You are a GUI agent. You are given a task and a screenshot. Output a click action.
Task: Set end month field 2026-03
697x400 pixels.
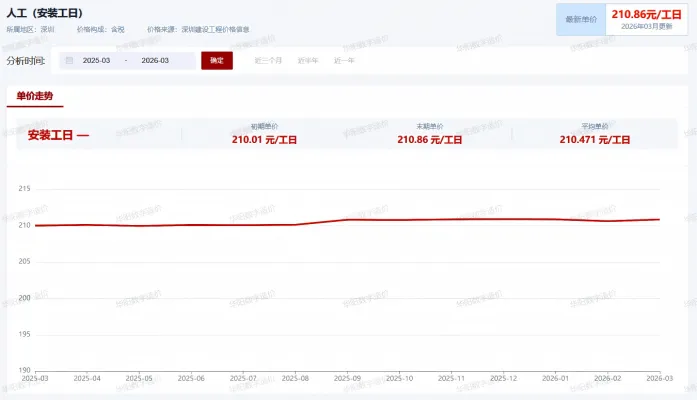click(155, 60)
